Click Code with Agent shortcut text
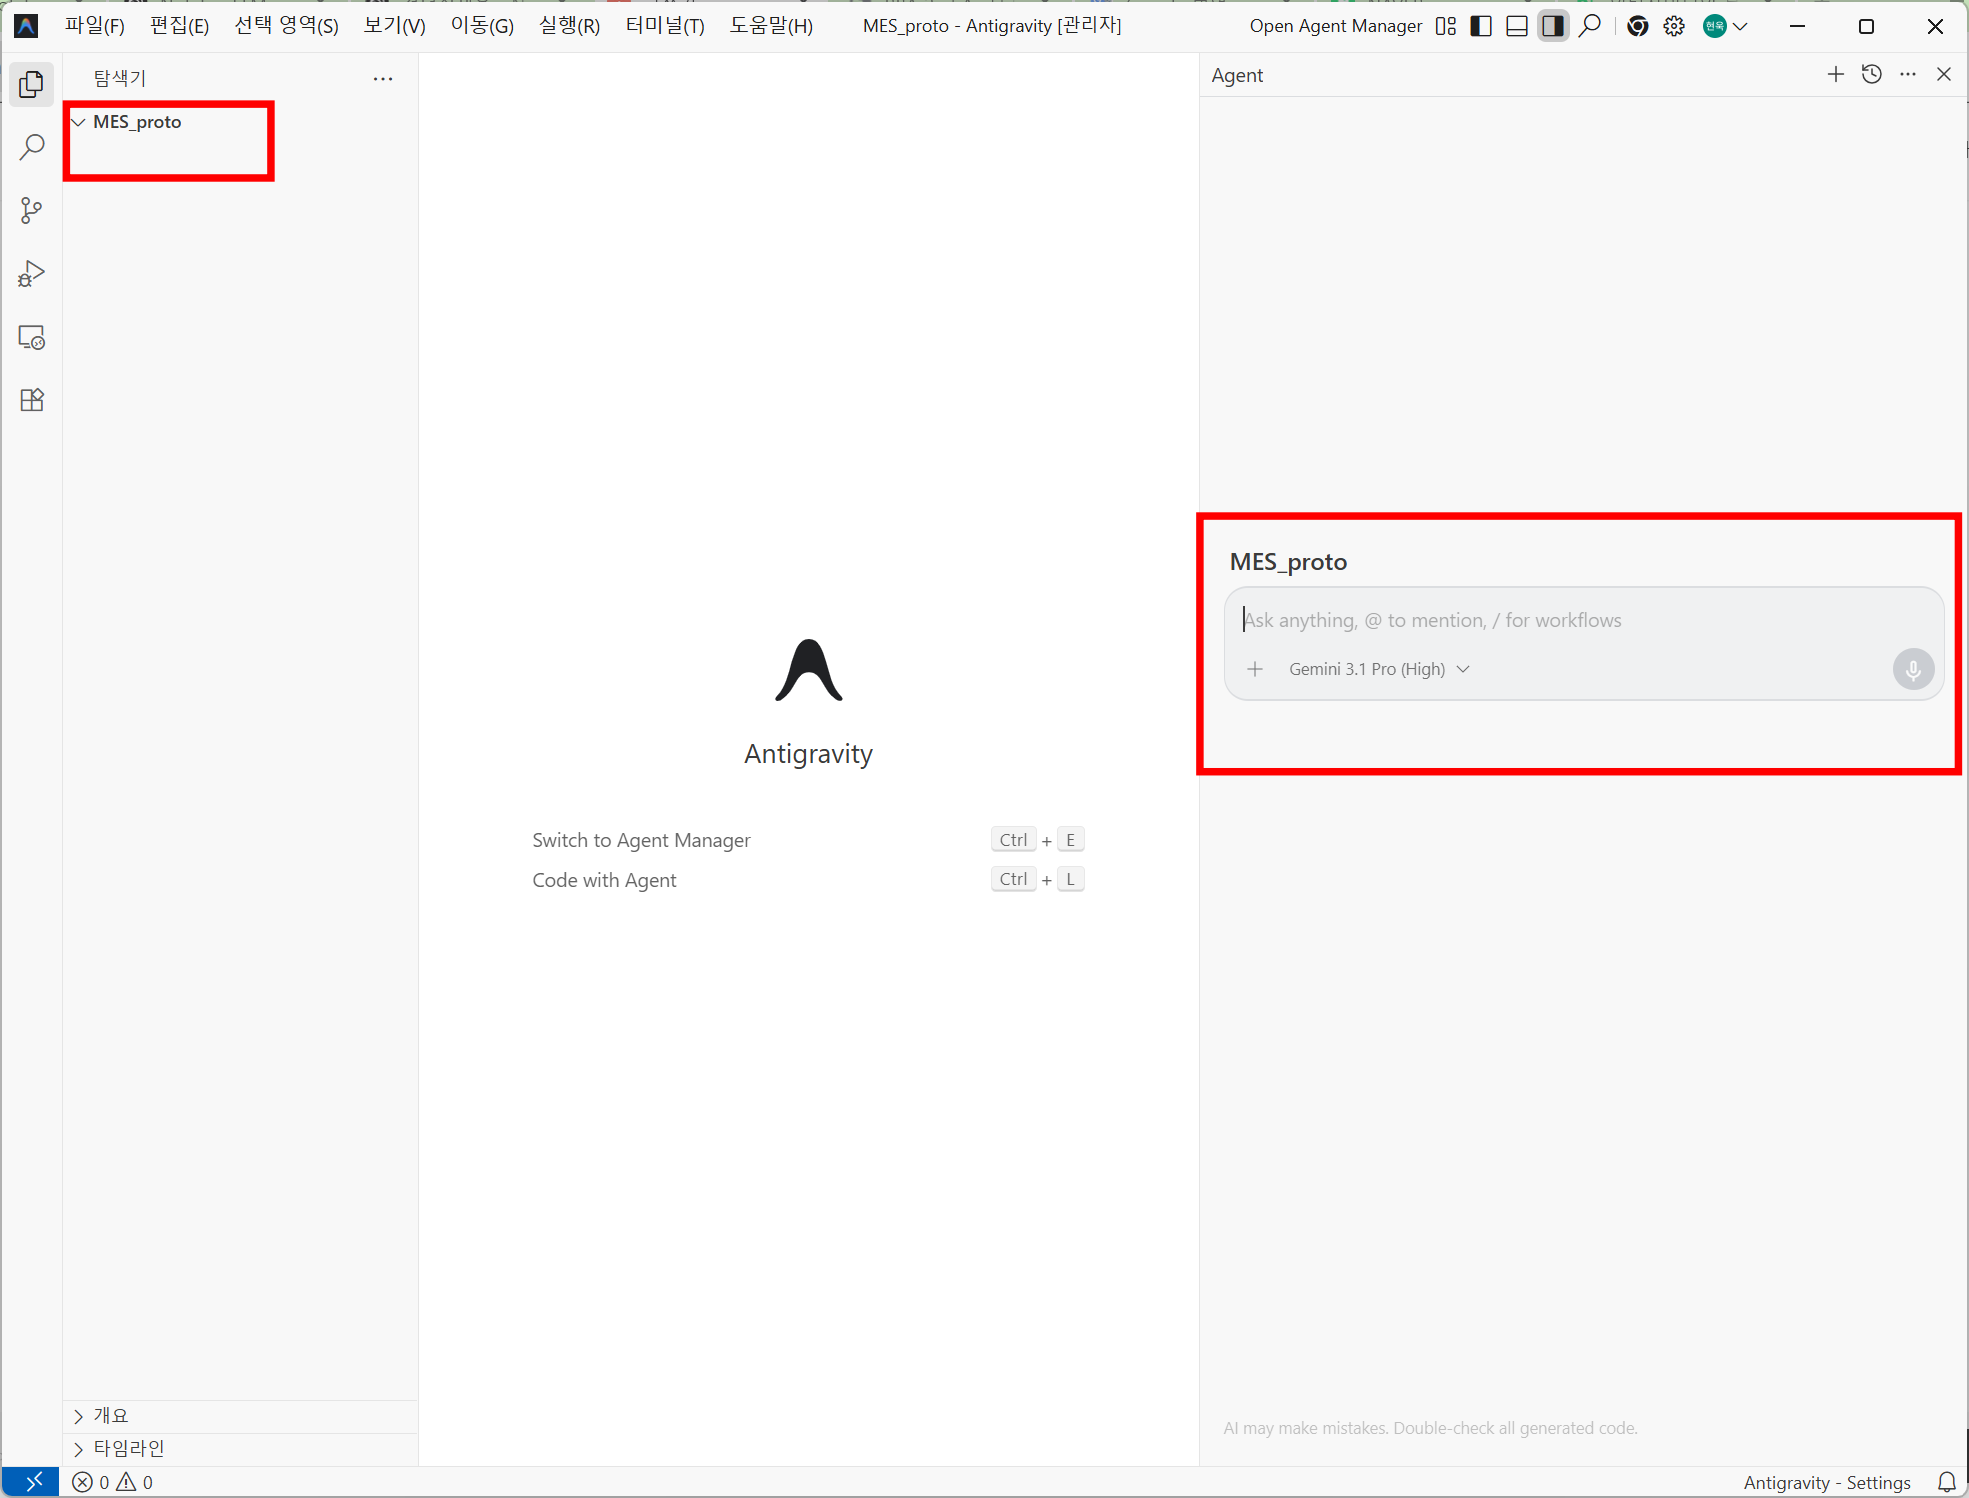 (x=604, y=880)
